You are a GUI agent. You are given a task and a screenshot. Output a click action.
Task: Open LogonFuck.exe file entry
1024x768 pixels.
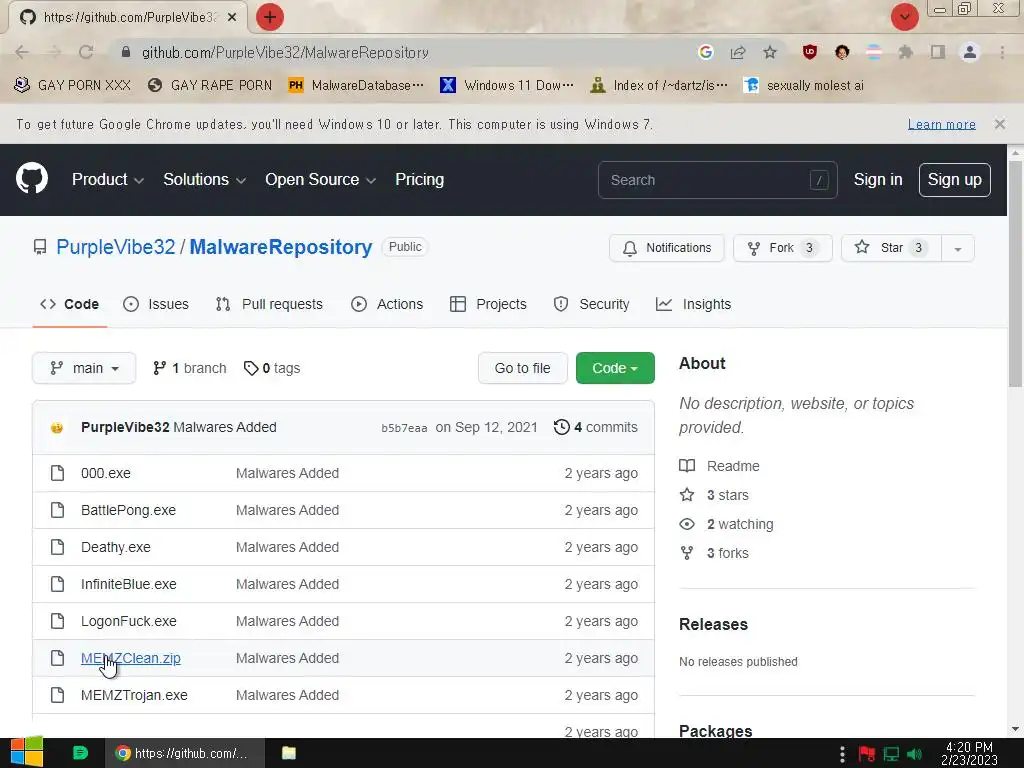(x=129, y=621)
